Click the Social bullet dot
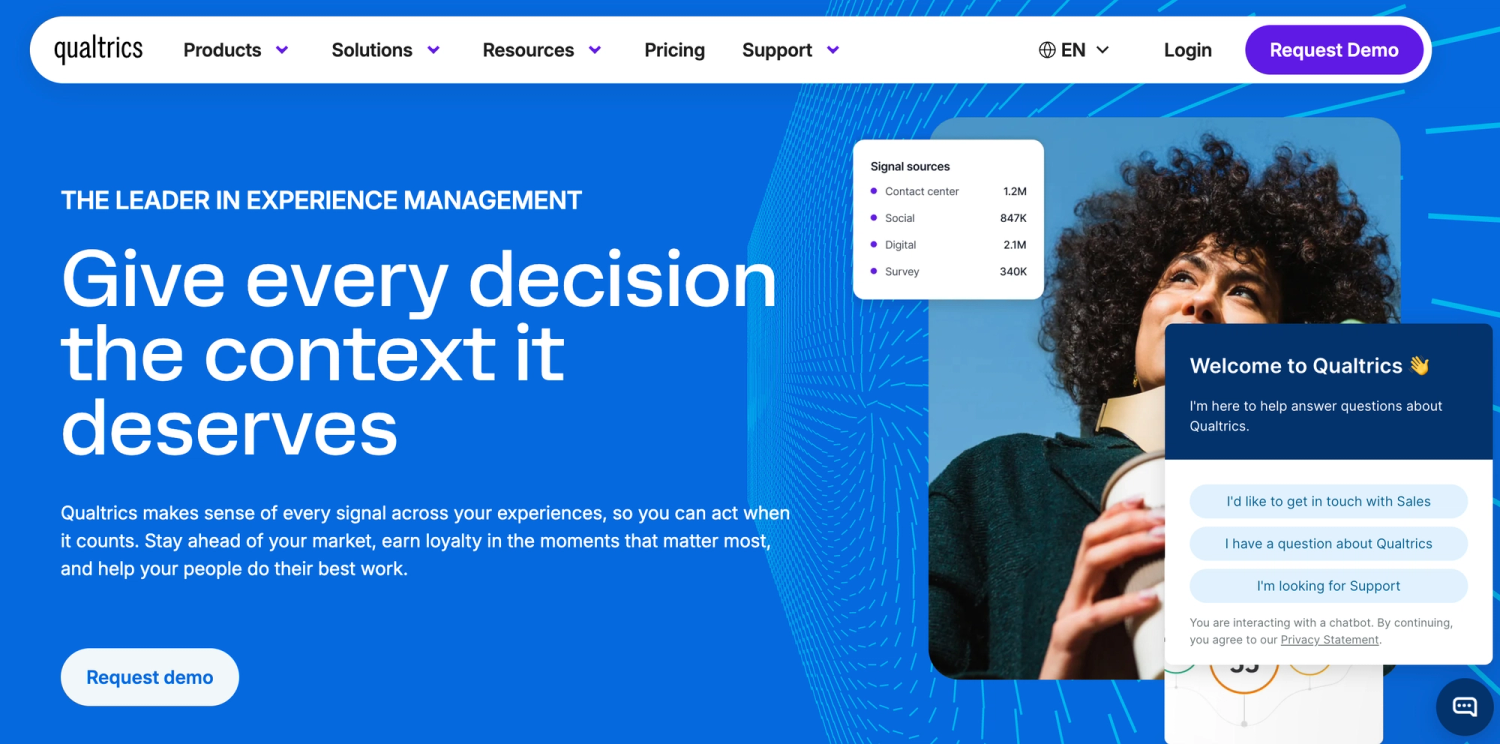The width and height of the screenshot is (1500, 744). point(873,218)
